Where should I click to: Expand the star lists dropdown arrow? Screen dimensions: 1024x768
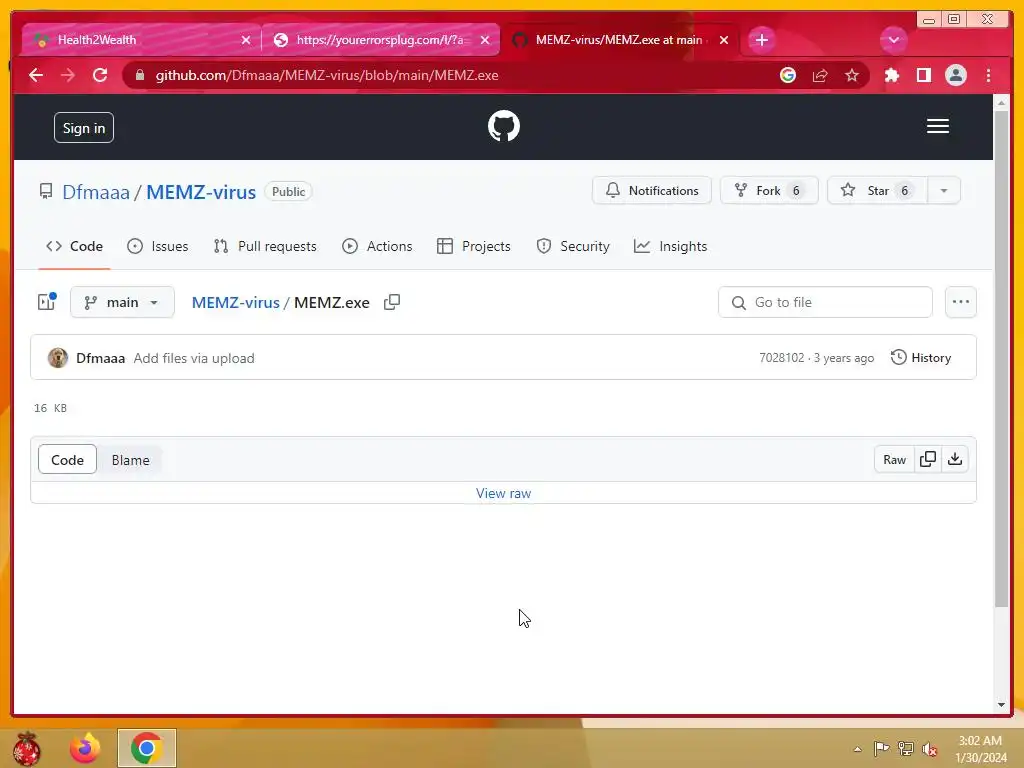coord(944,191)
